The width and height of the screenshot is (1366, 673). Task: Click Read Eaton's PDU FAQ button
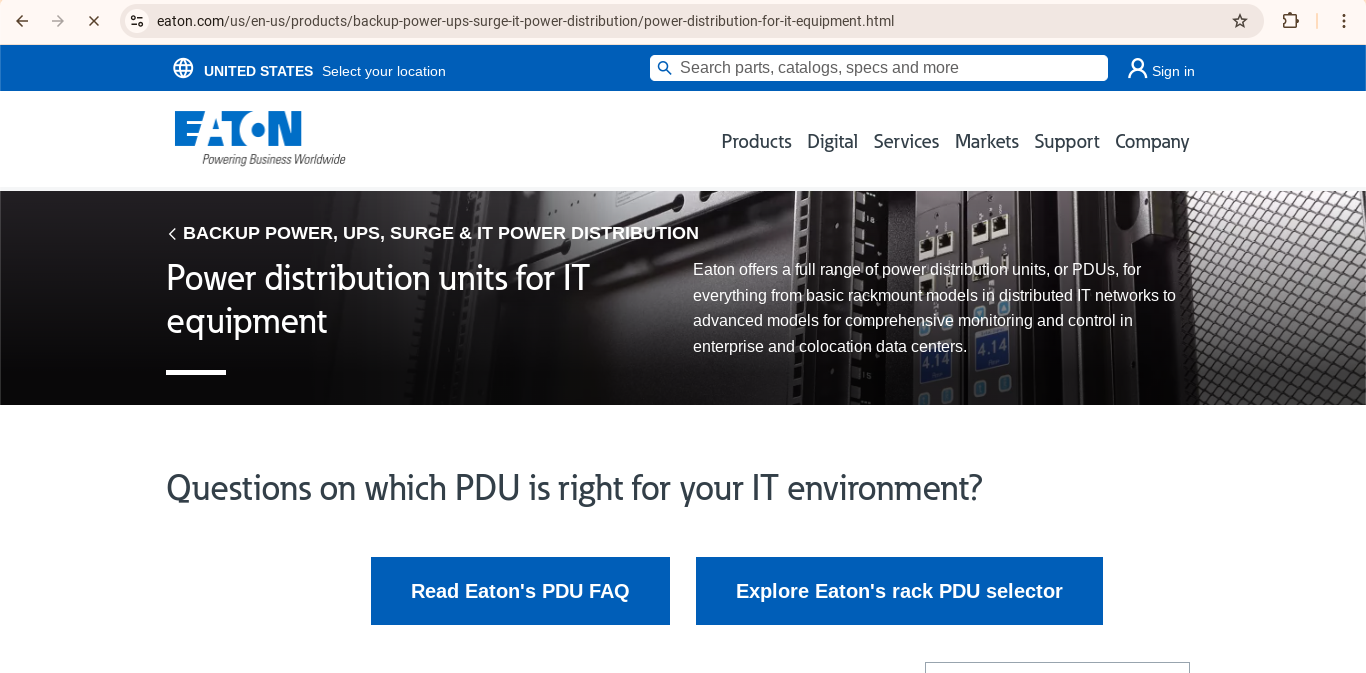coord(520,591)
